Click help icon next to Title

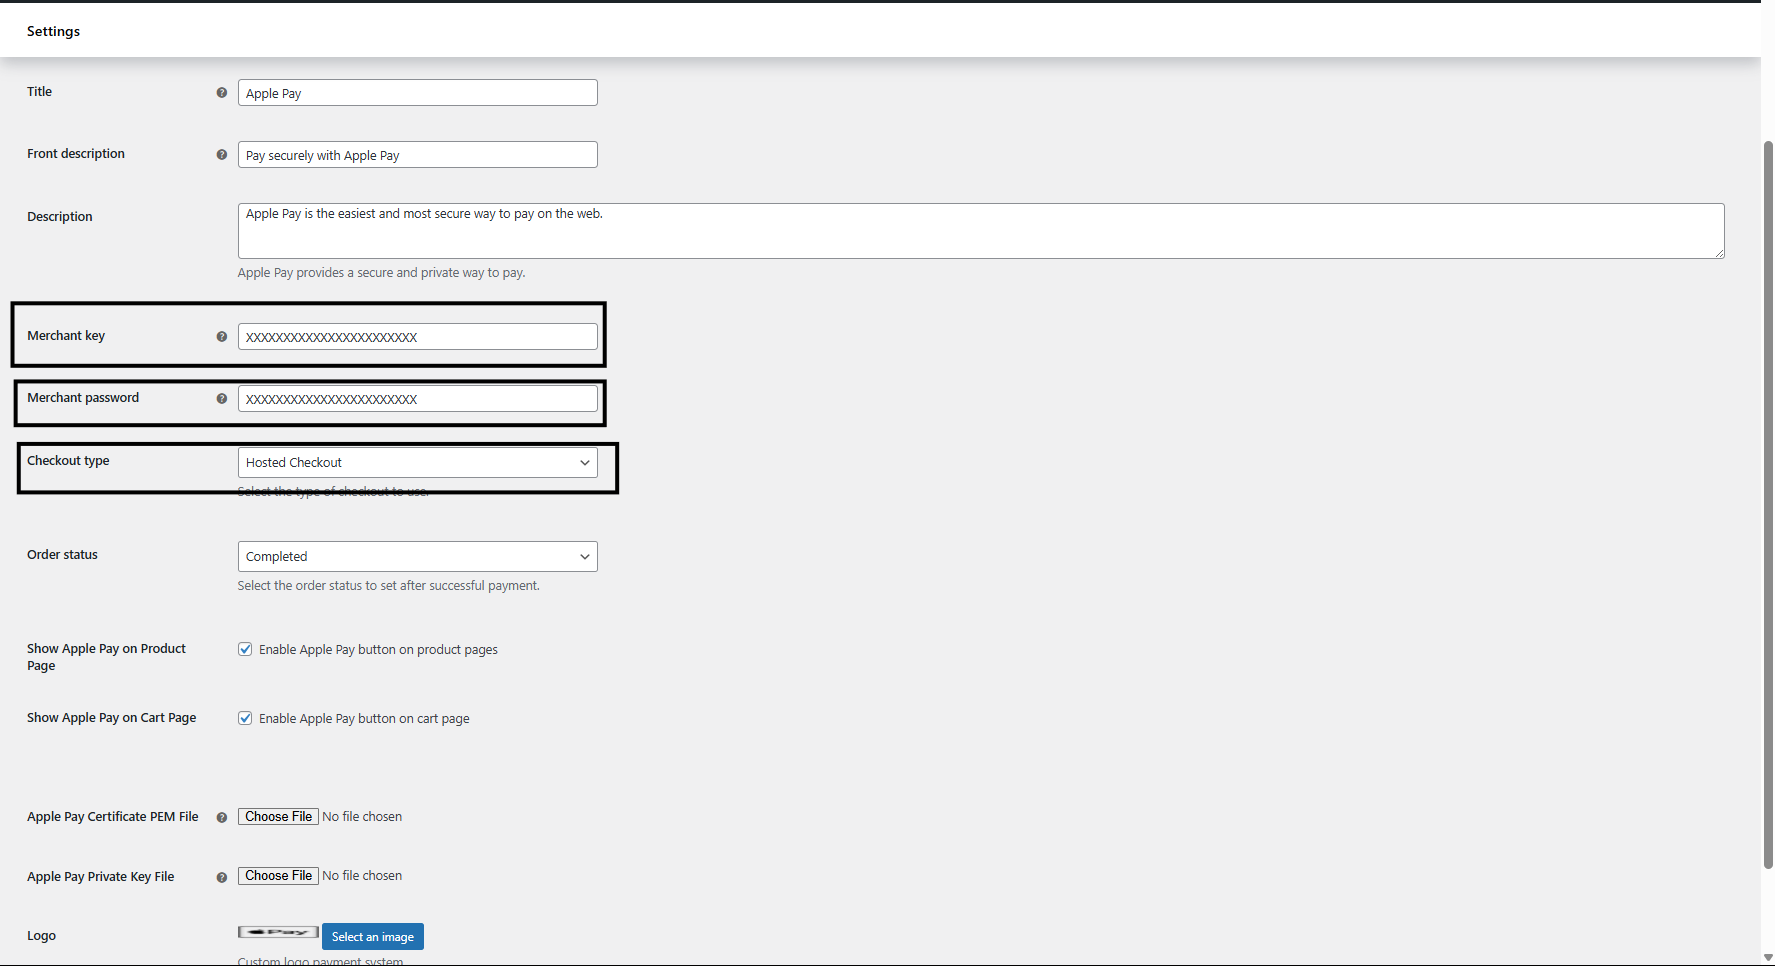pos(222,92)
